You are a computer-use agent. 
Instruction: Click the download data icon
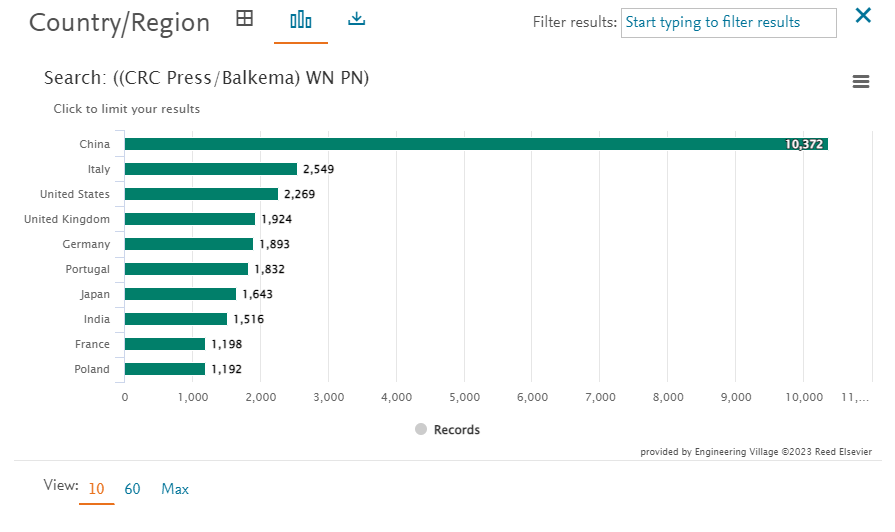[x=357, y=19]
